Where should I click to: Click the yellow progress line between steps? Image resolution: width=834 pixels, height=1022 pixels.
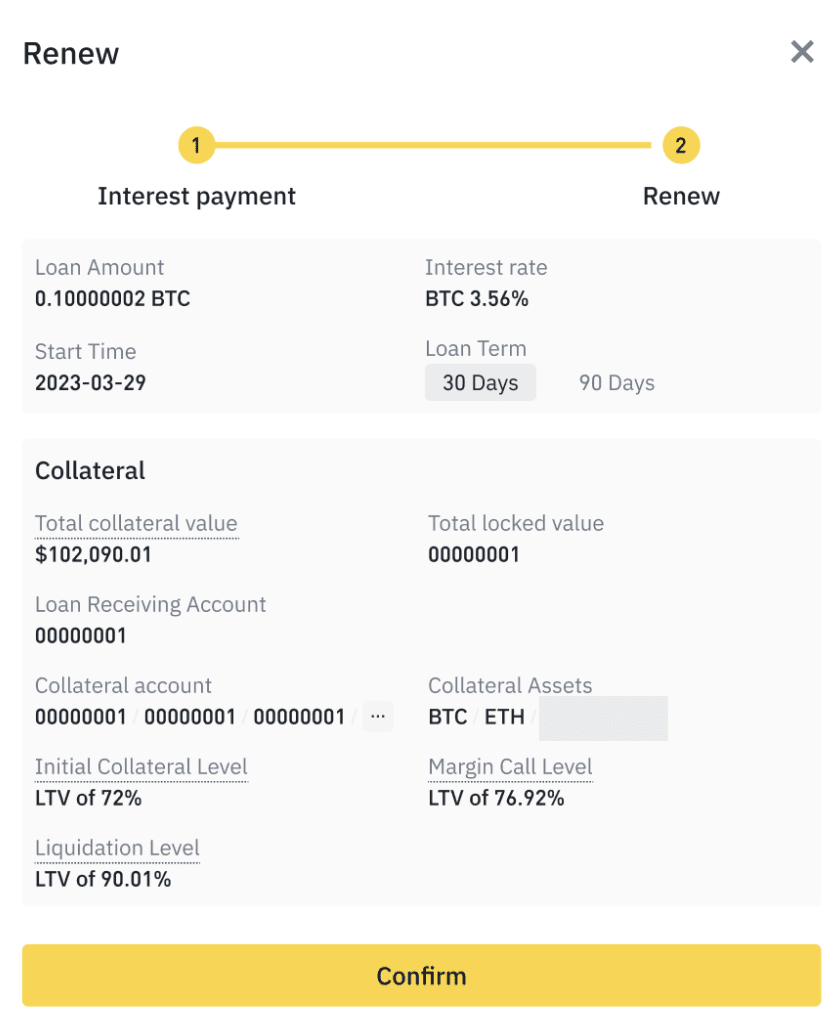[438, 146]
